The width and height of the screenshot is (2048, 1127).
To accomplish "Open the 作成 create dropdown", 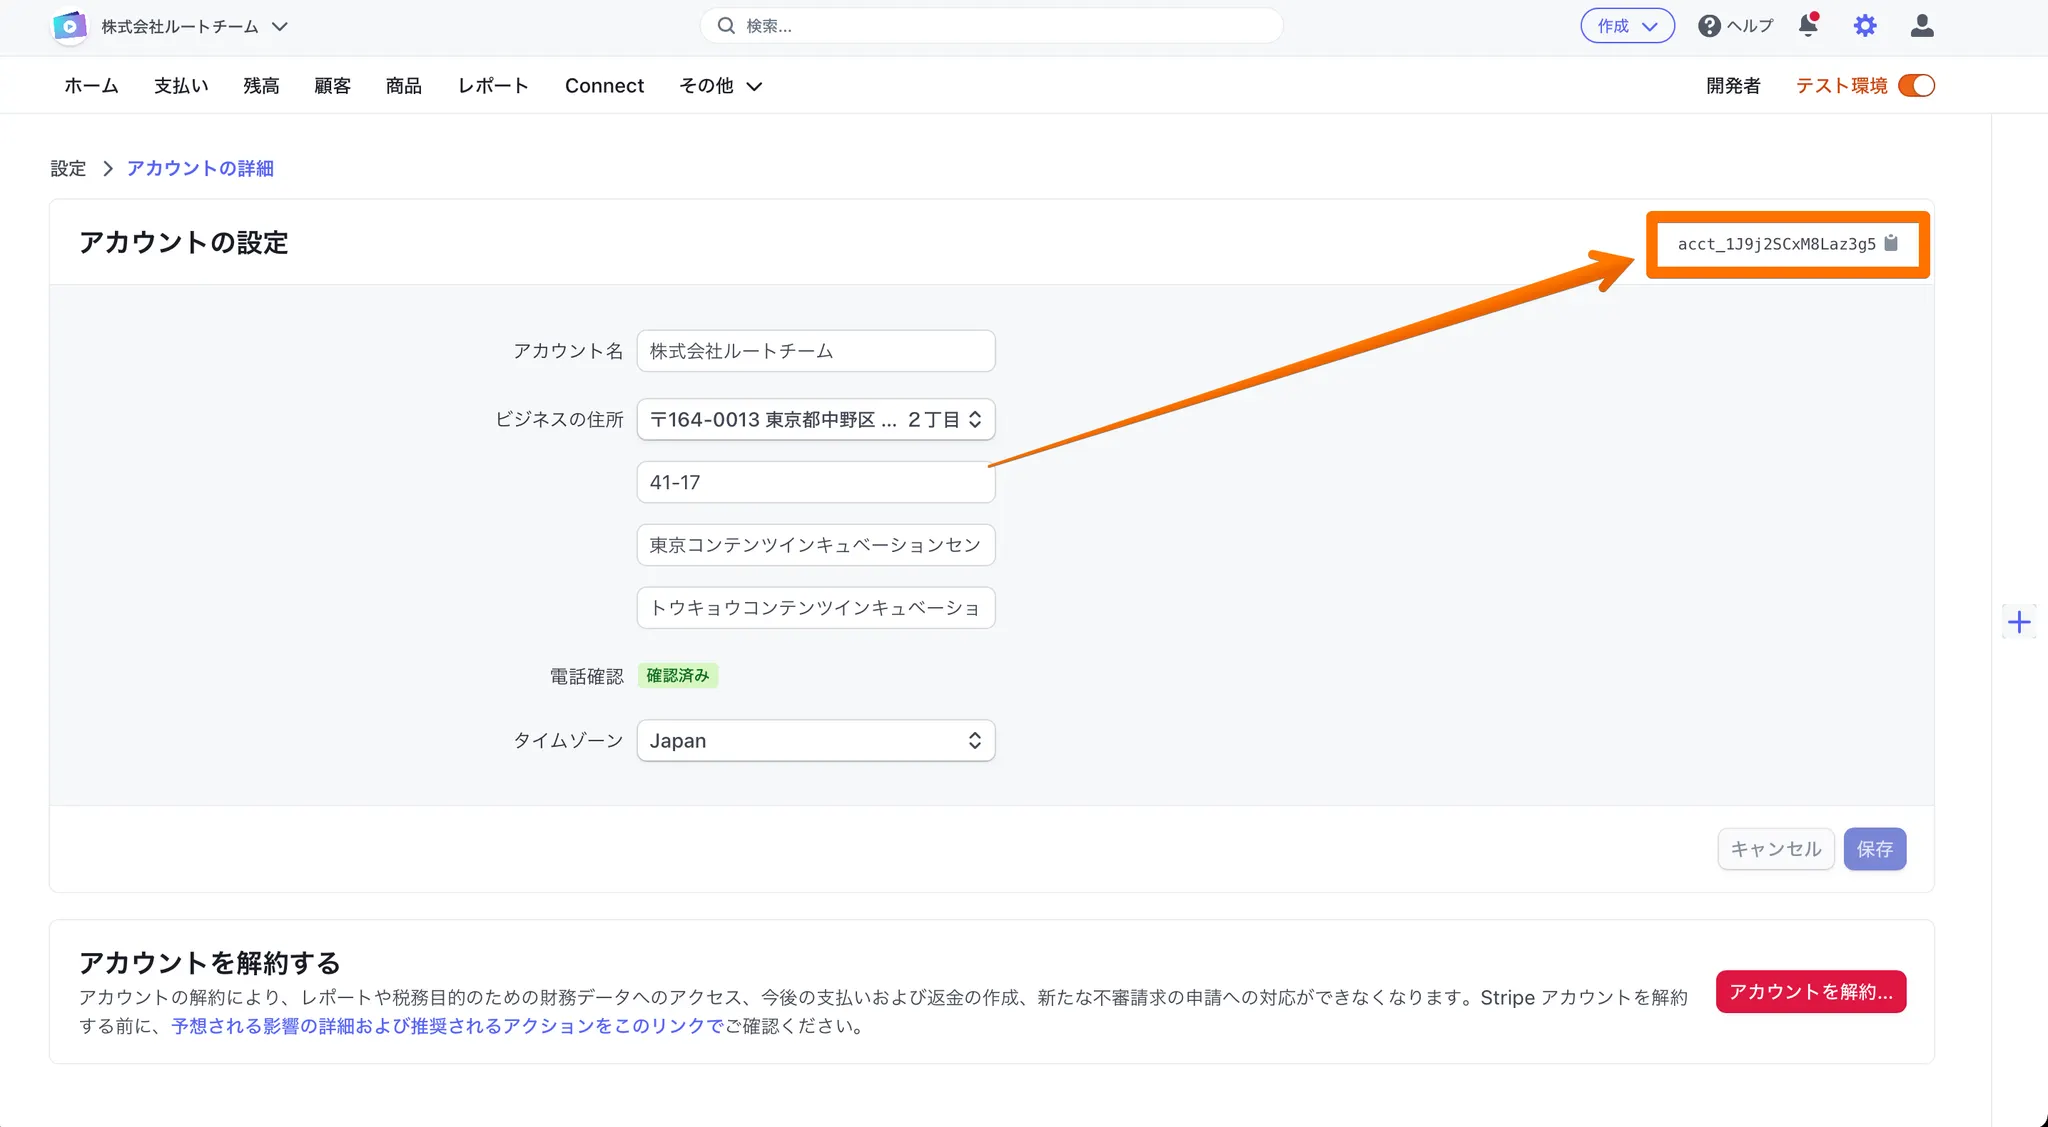I will 1627,26.
